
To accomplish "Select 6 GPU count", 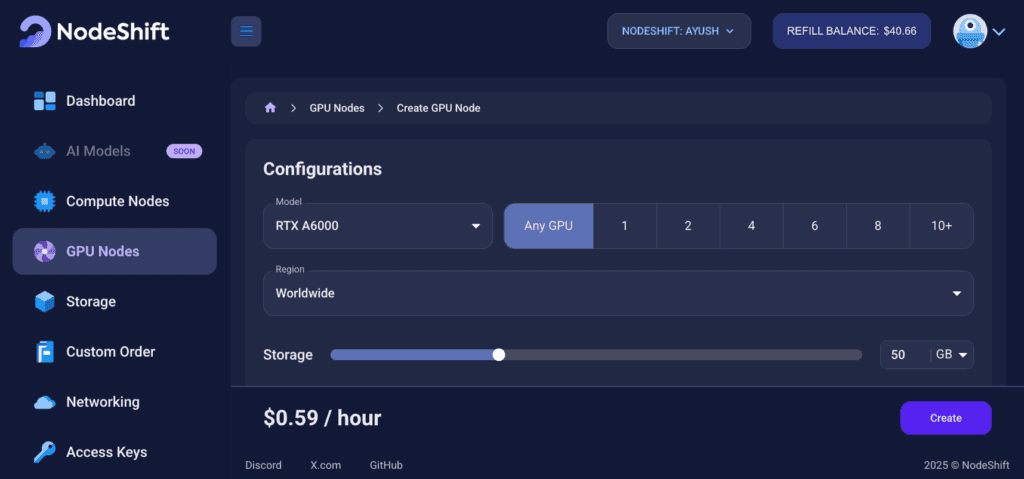I will coord(814,226).
